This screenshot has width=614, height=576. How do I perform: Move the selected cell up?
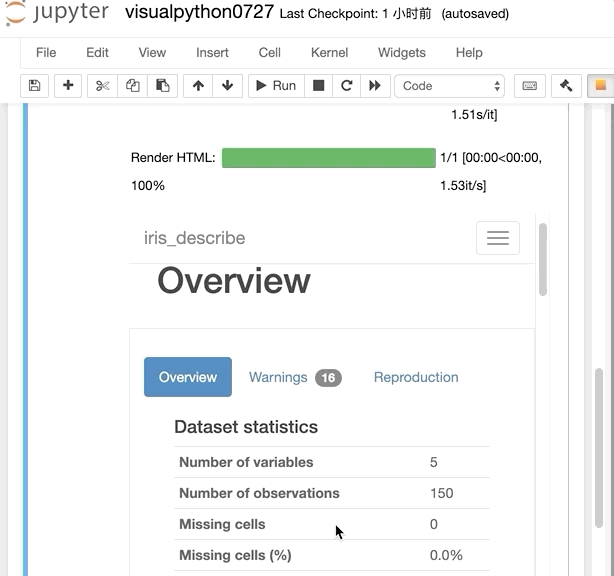198,85
